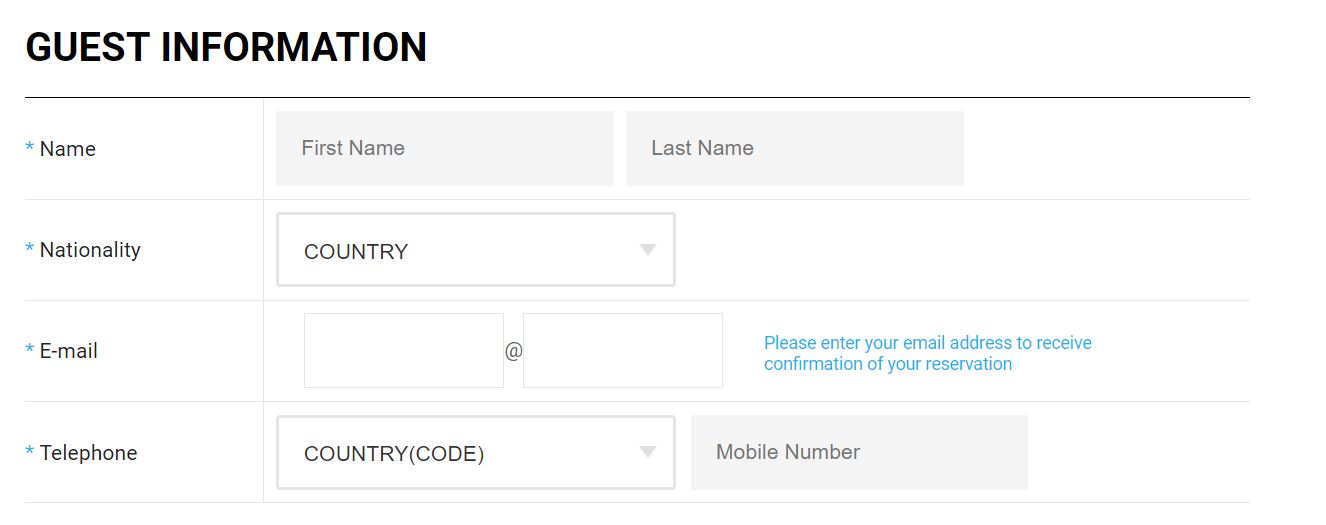Click the E-mail field label
Image resolution: width=1326 pixels, height=525 pixels.
point(69,351)
